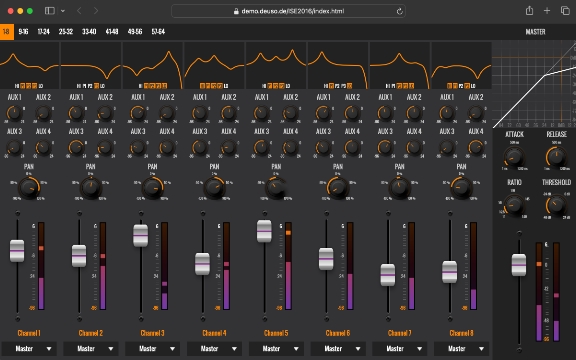Show tab overview icon
This screenshot has width=576, height=360.
click(565, 11)
